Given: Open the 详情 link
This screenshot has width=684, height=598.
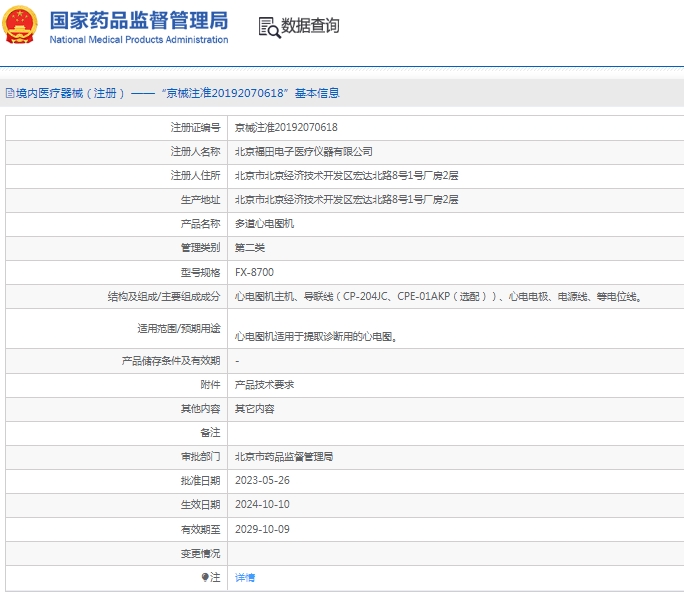Looking at the screenshot, I should (245, 577).
